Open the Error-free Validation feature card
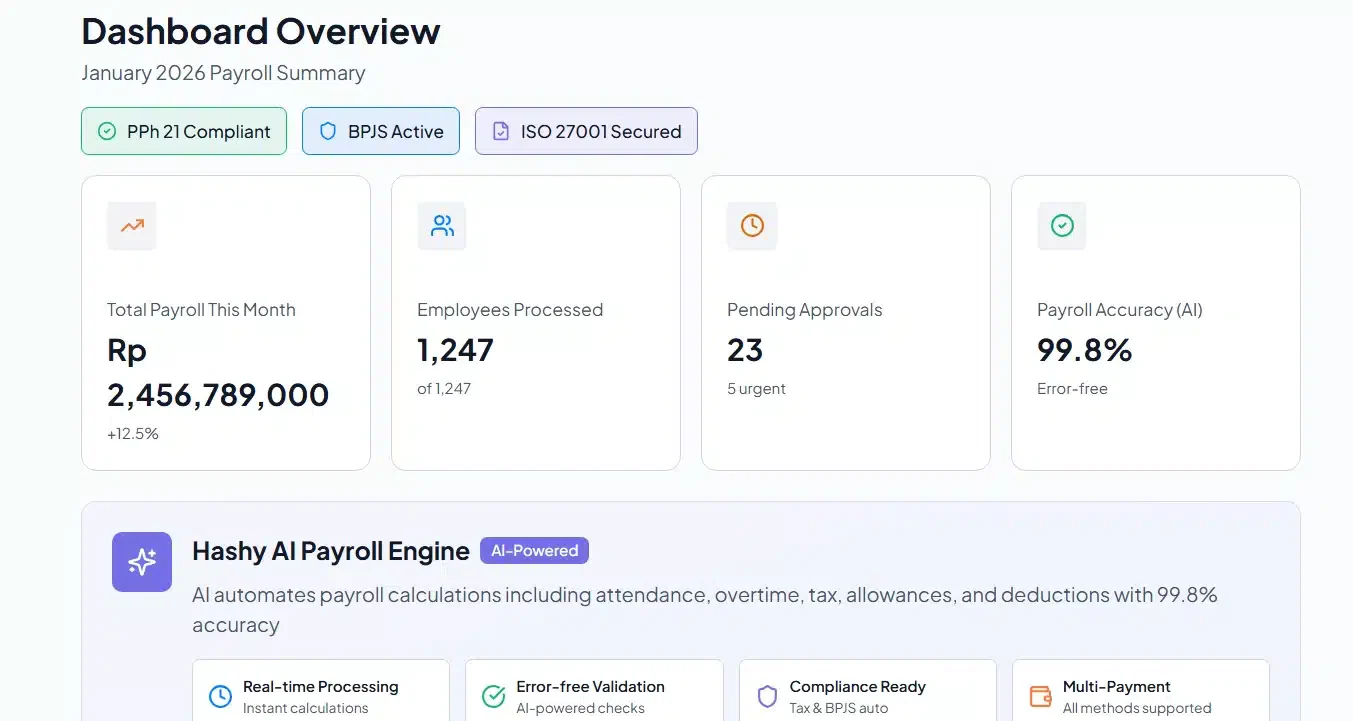 594,691
